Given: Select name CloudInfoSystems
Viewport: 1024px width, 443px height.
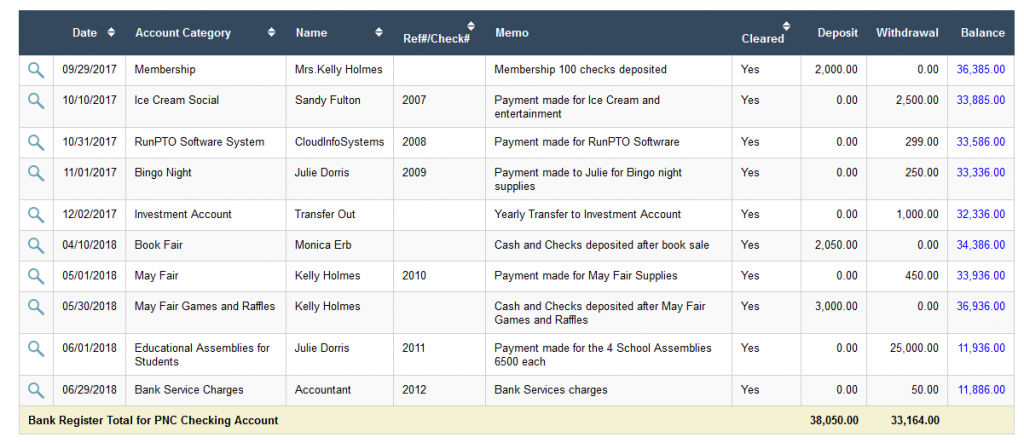Looking at the screenshot, I should (340, 142).
